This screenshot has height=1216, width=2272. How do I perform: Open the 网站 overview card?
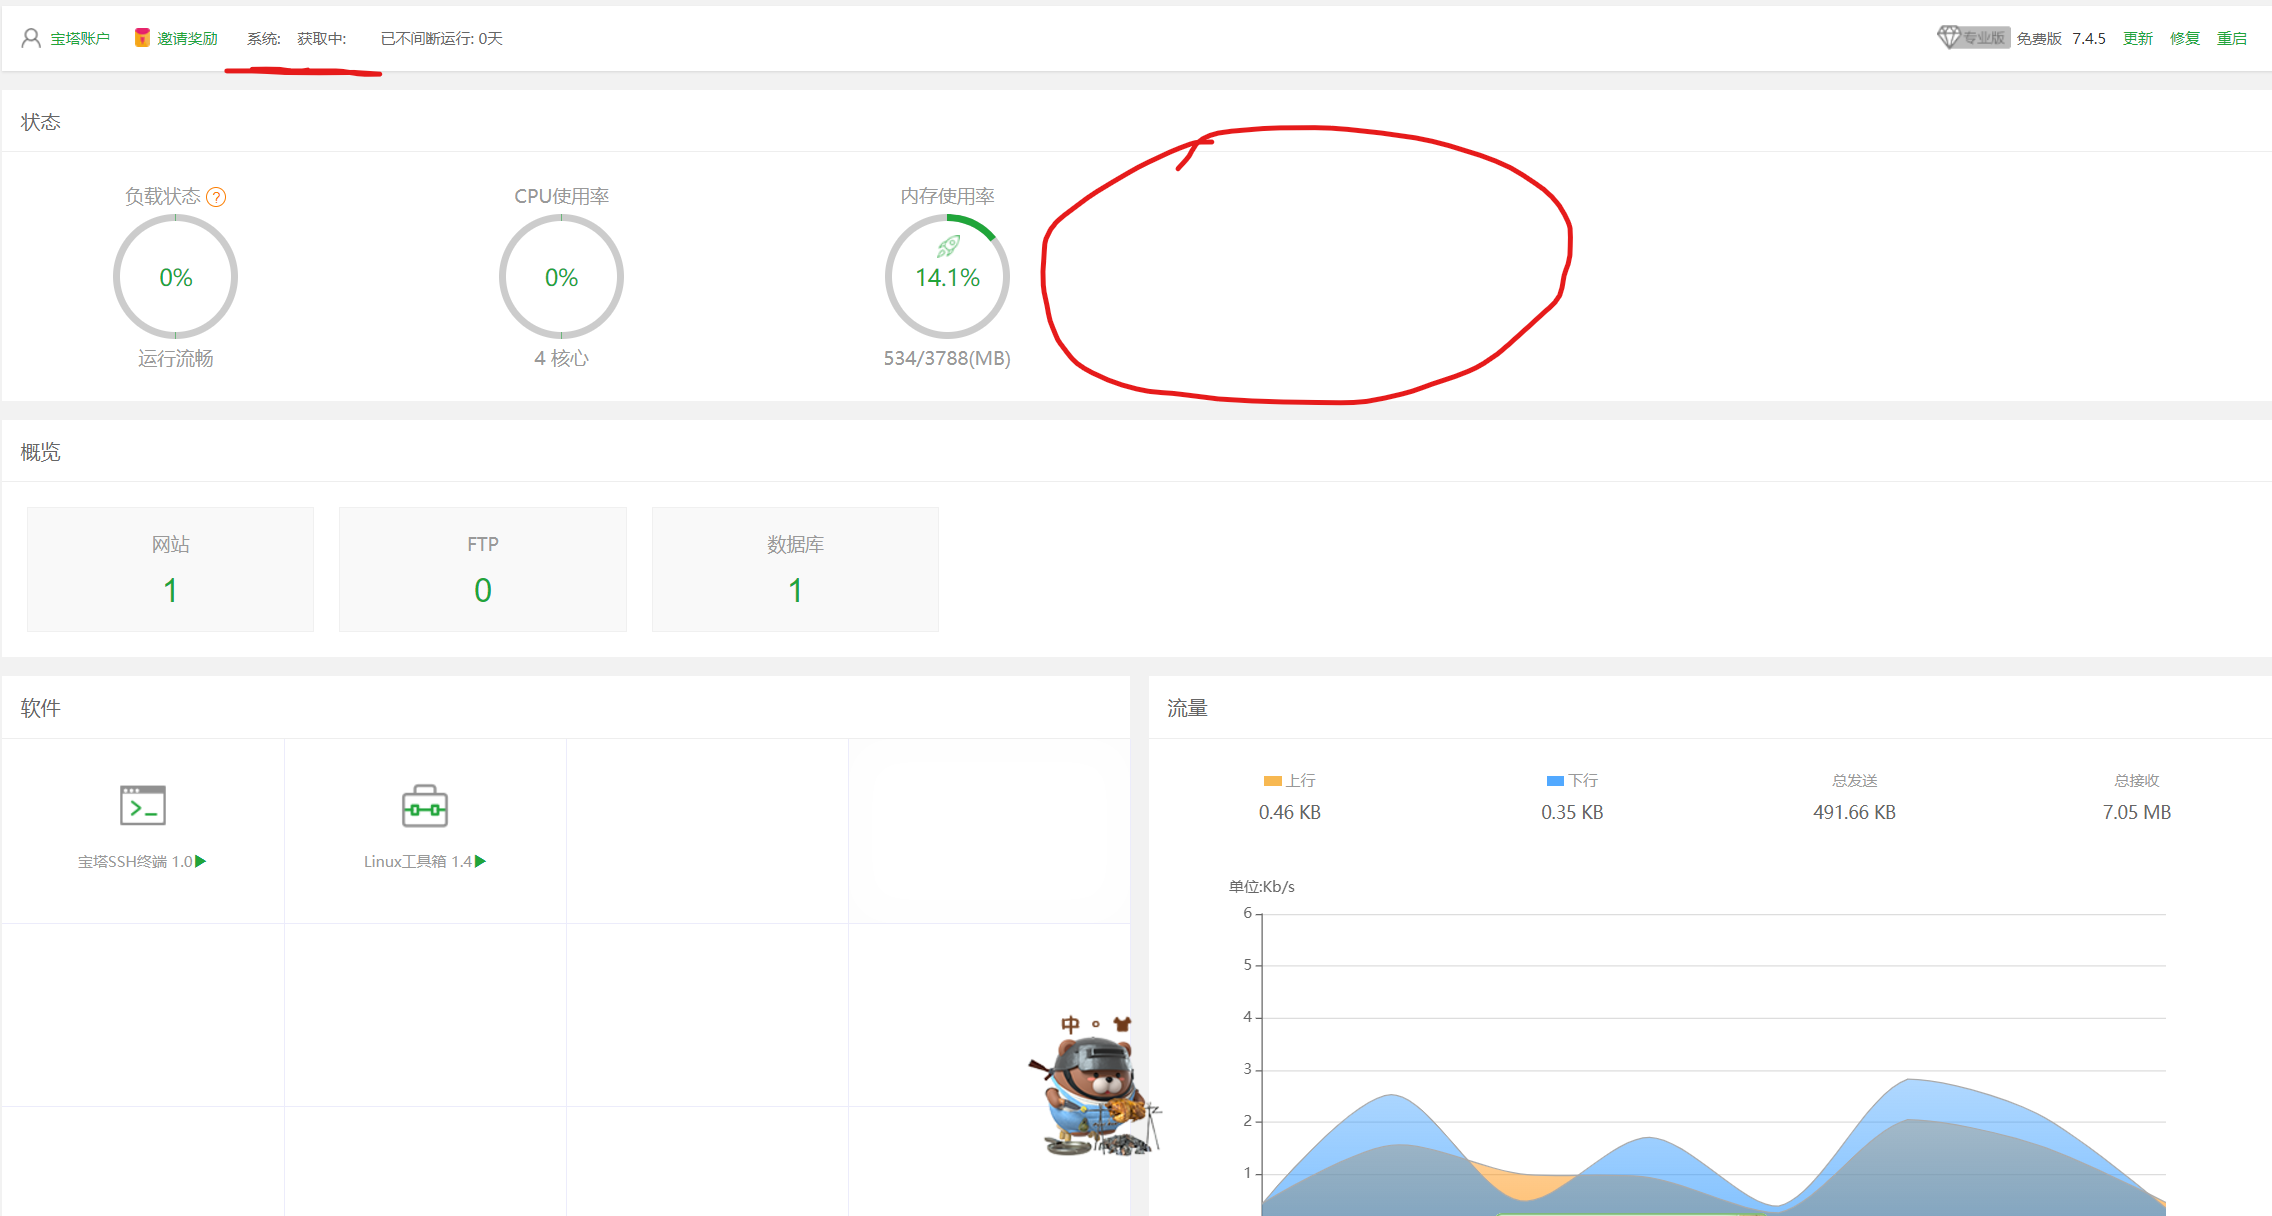(170, 569)
